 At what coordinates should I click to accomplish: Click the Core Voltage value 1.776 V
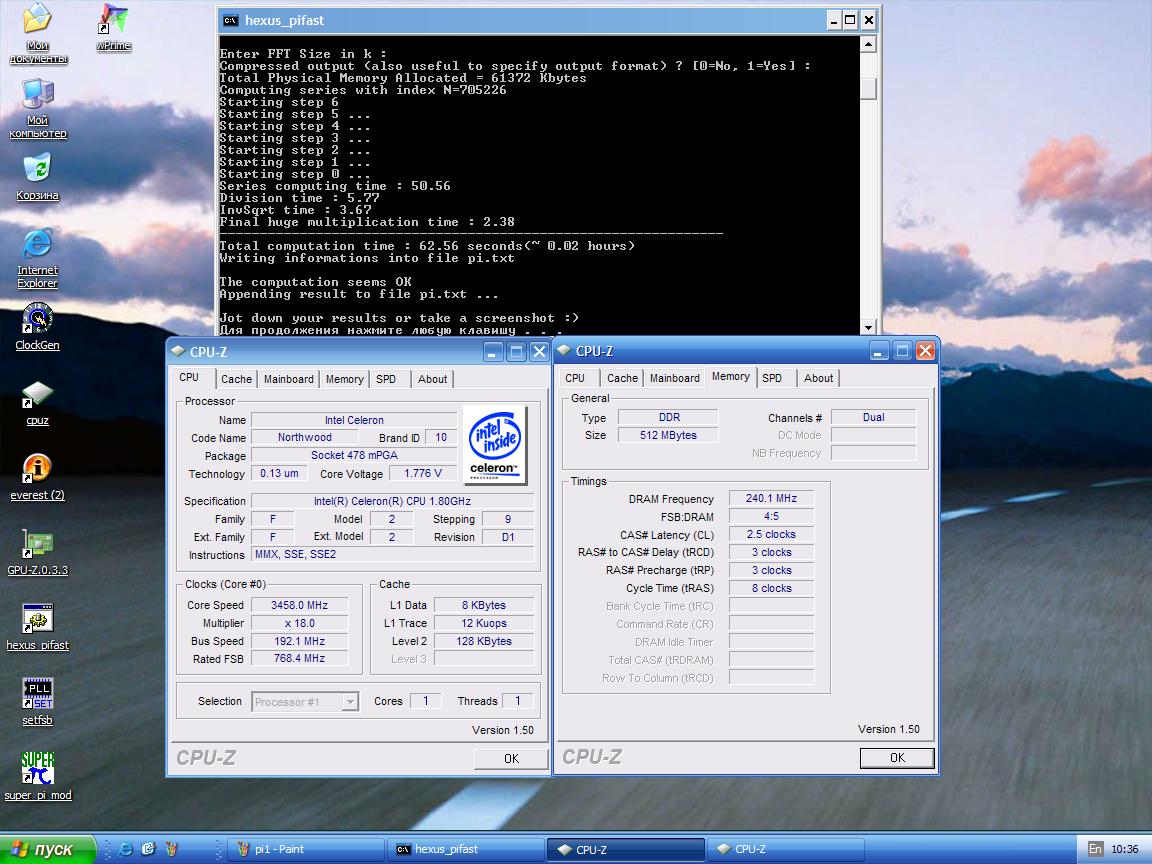[x=422, y=474]
